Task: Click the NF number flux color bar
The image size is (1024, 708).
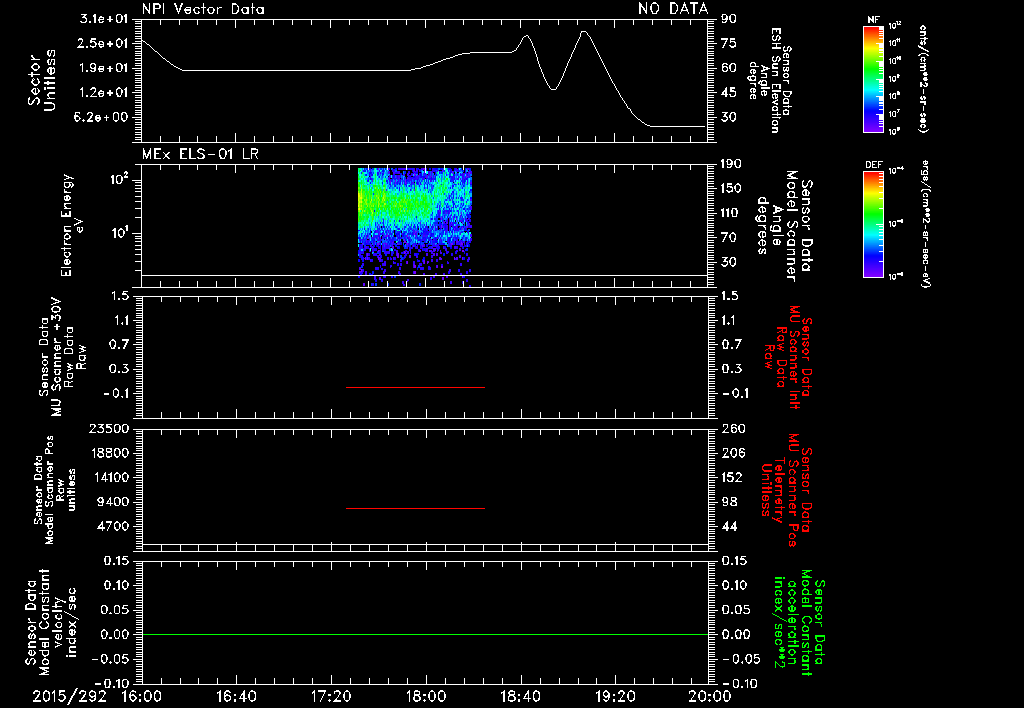Action: click(x=874, y=78)
